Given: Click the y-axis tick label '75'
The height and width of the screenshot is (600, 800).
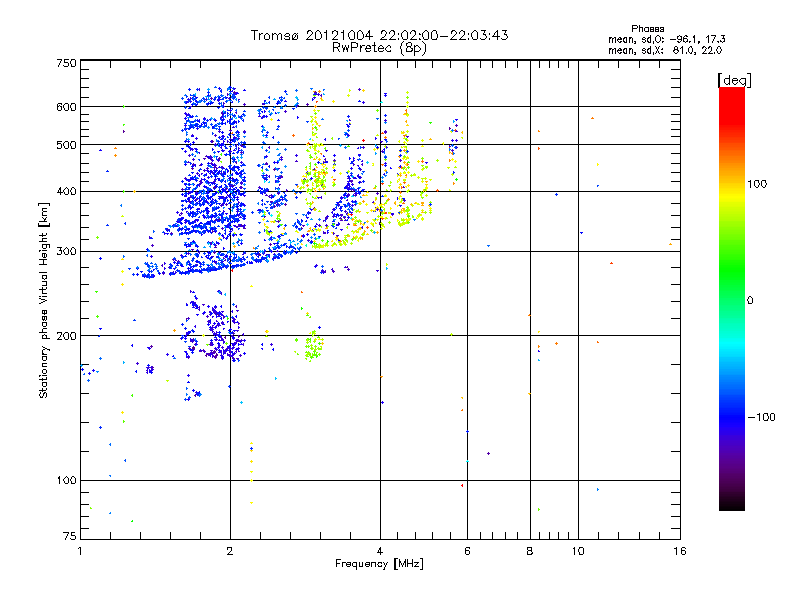Looking at the screenshot, I should pos(70,536).
